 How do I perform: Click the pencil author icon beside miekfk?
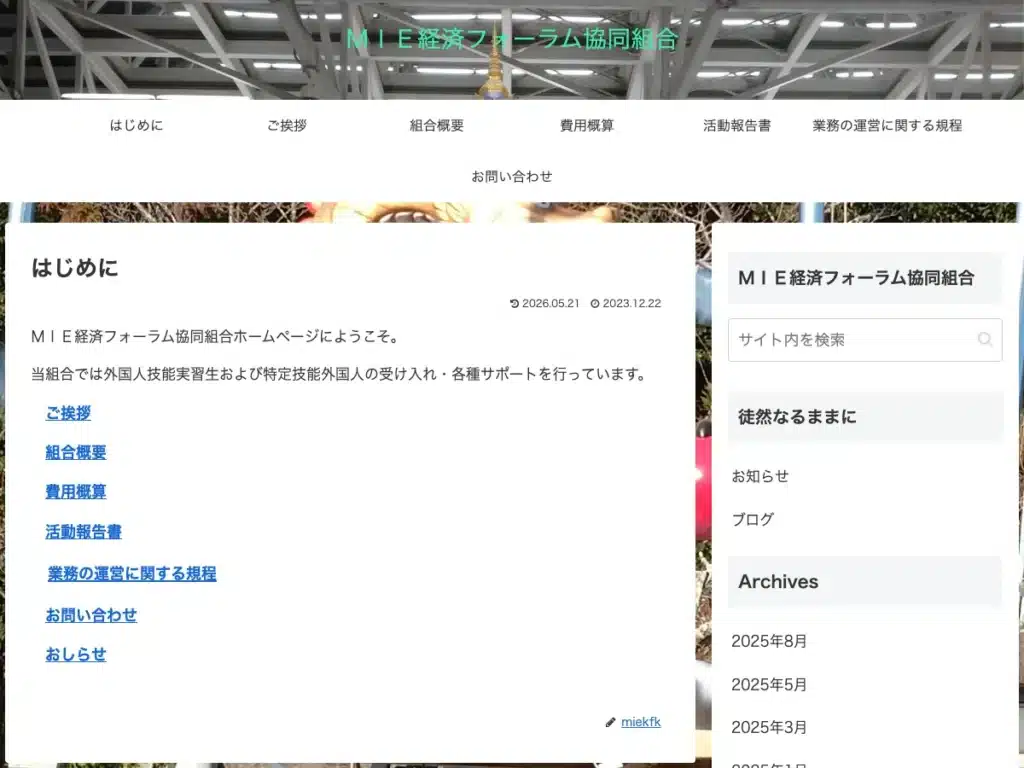611,722
